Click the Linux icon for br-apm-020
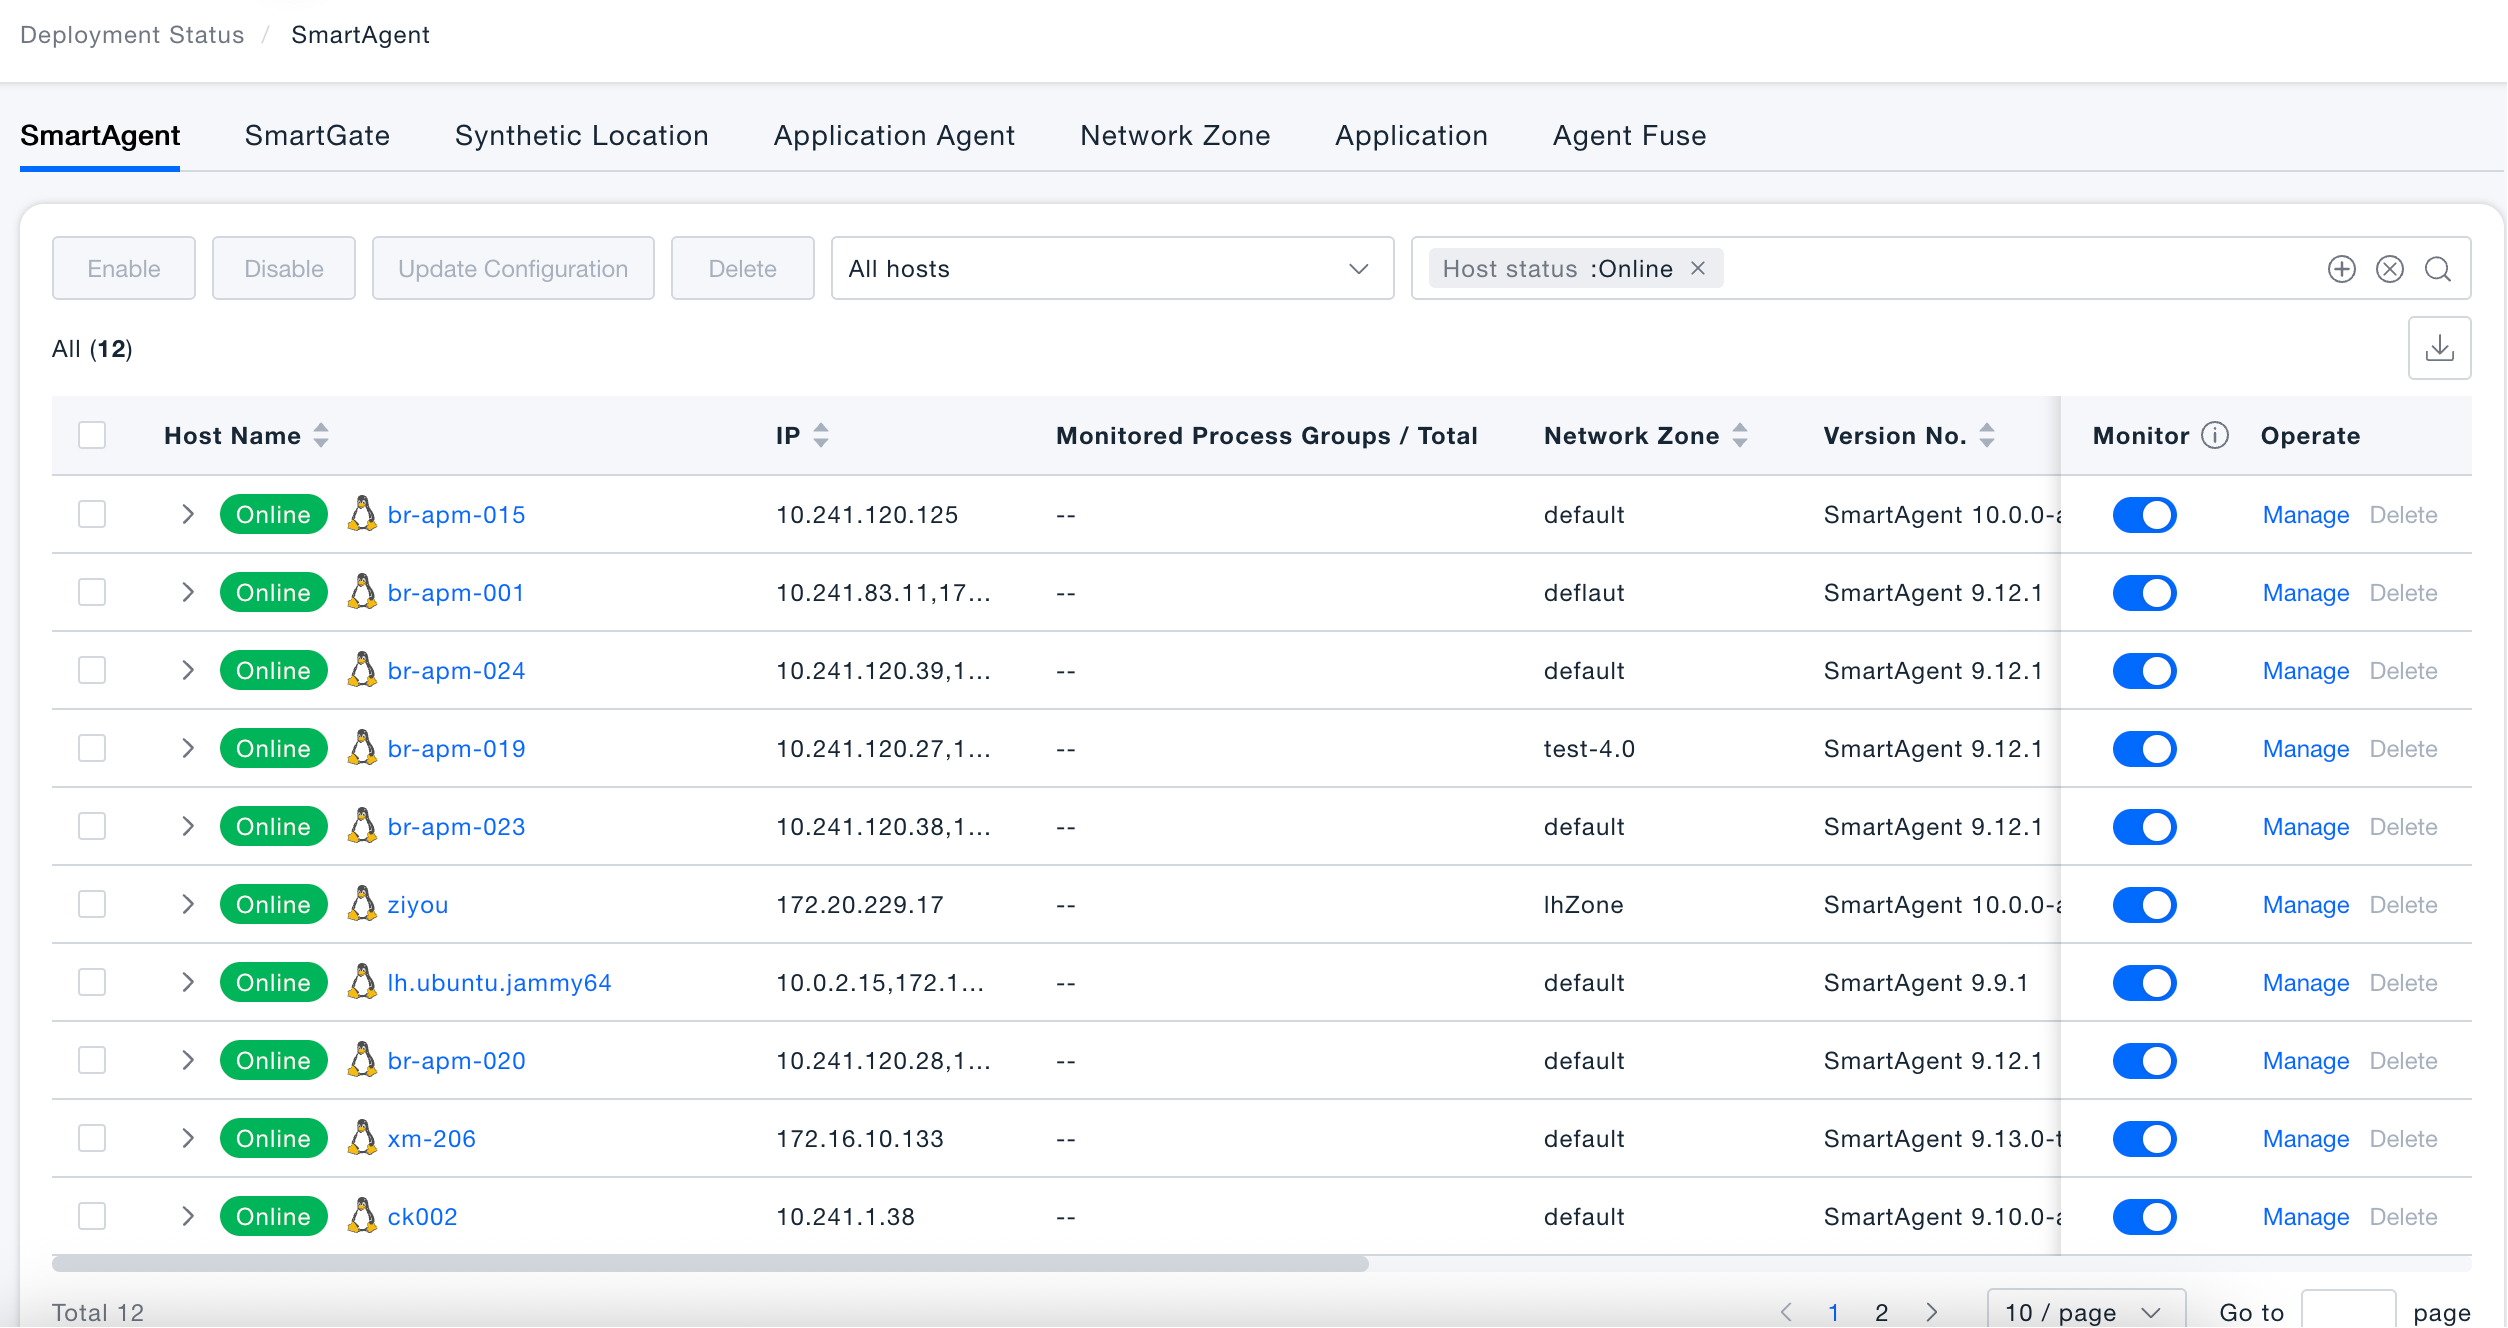The height and width of the screenshot is (1328, 2508). click(x=361, y=1060)
